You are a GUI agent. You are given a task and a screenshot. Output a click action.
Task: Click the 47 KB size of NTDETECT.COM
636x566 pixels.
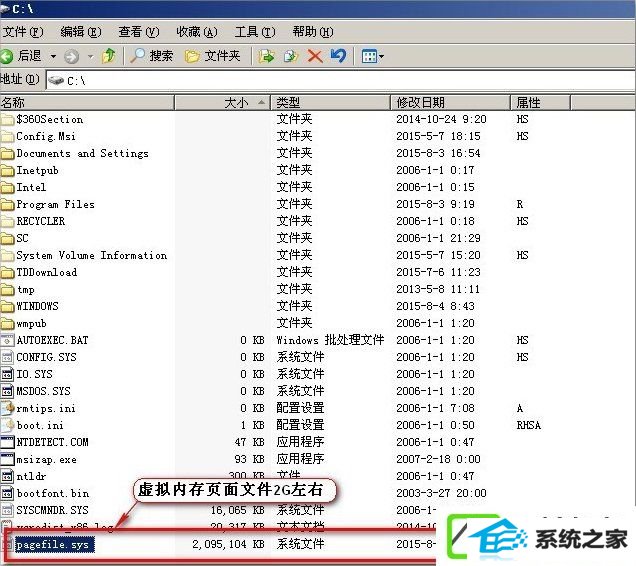[249, 442]
